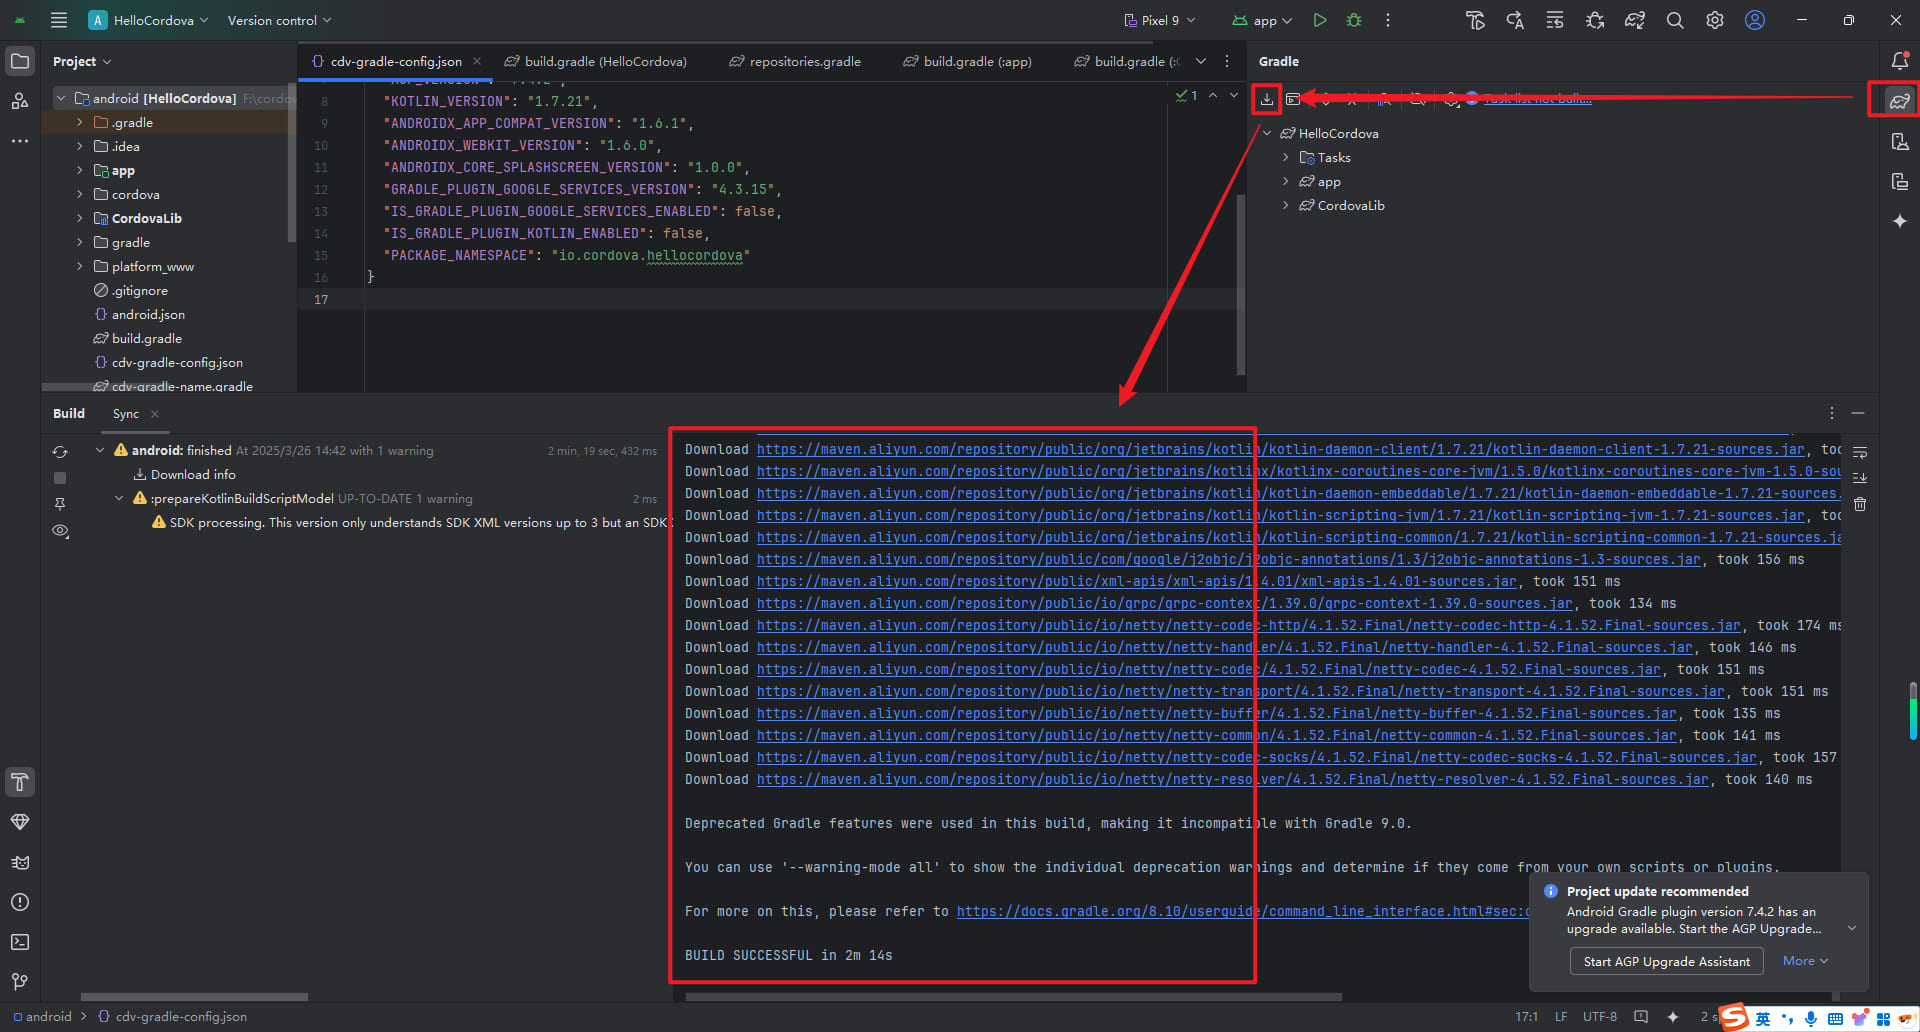Run the app with the green play button
This screenshot has width=1920, height=1032.
coord(1320,20)
